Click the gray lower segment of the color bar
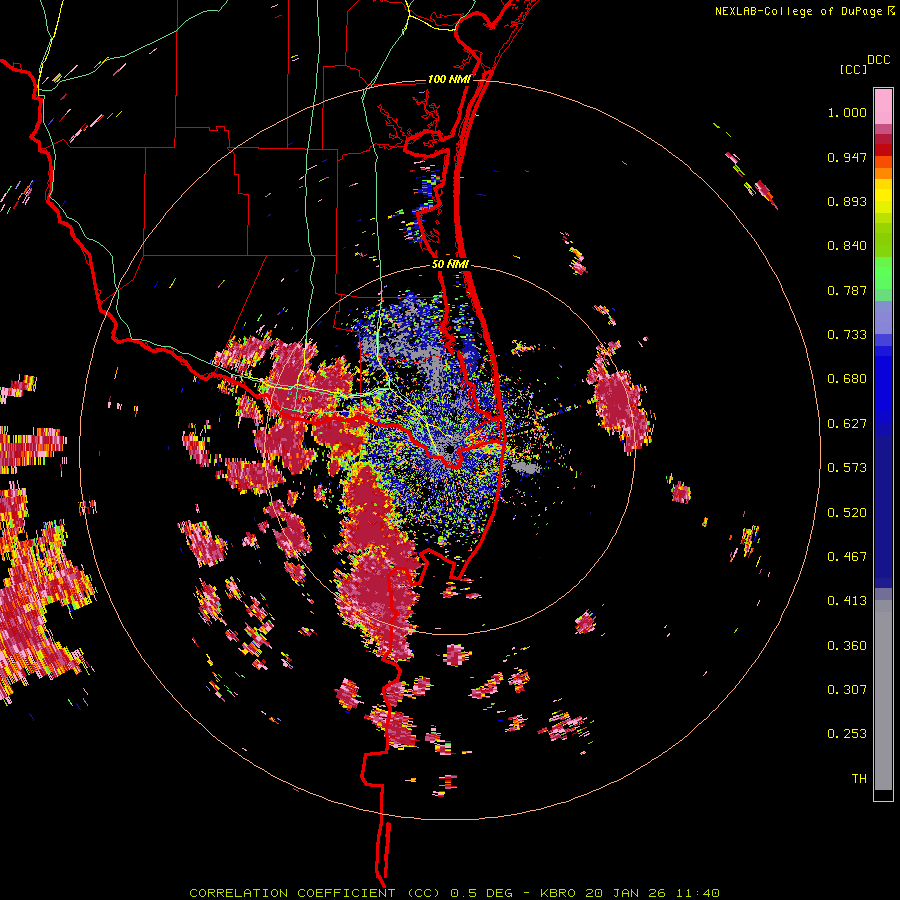Image resolution: width=900 pixels, height=900 pixels. [x=883, y=695]
